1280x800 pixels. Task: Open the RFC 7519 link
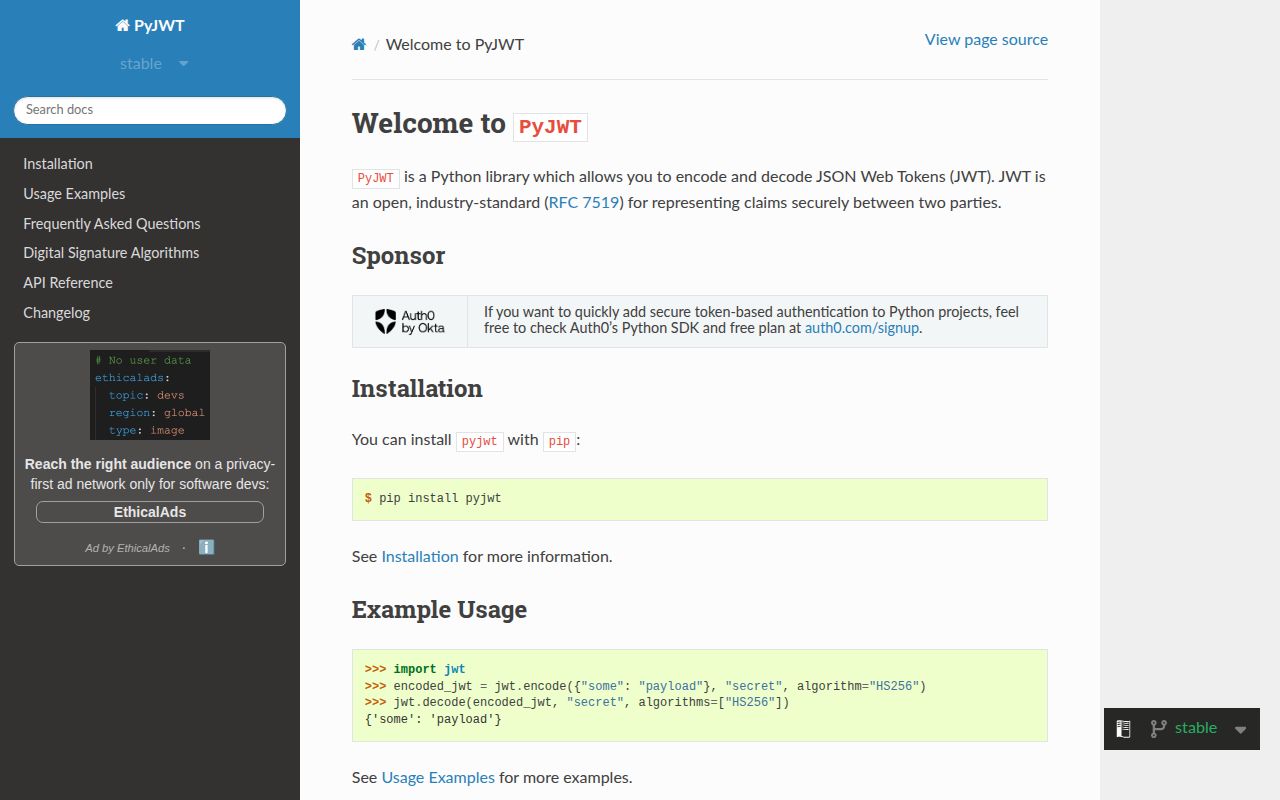[584, 203]
